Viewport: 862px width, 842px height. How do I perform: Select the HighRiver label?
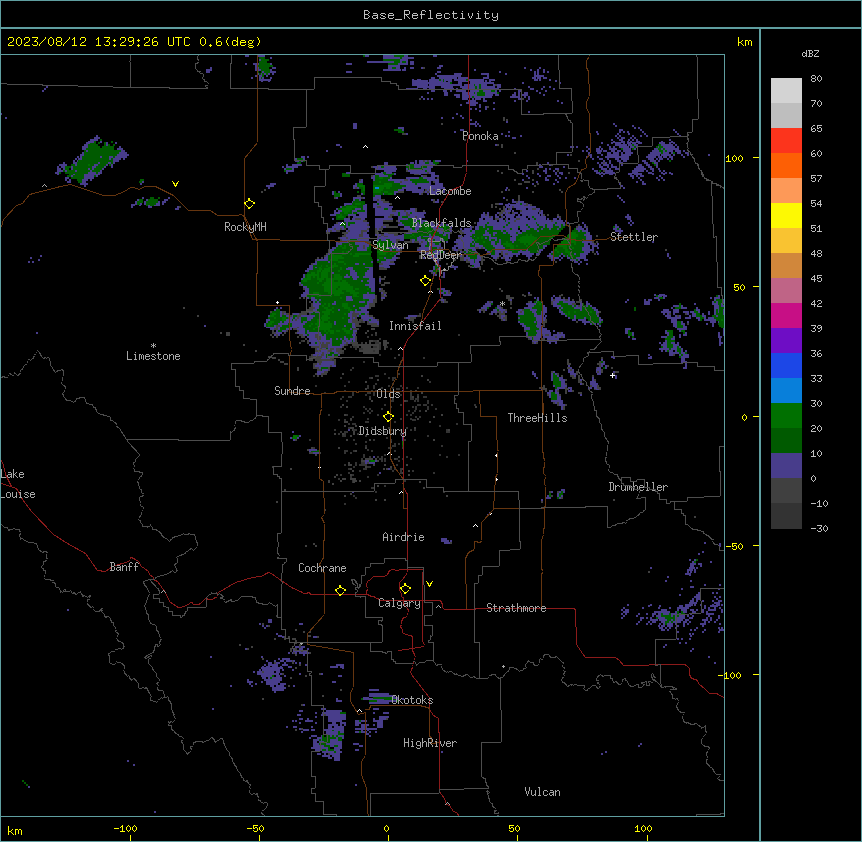pyautogui.click(x=430, y=743)
